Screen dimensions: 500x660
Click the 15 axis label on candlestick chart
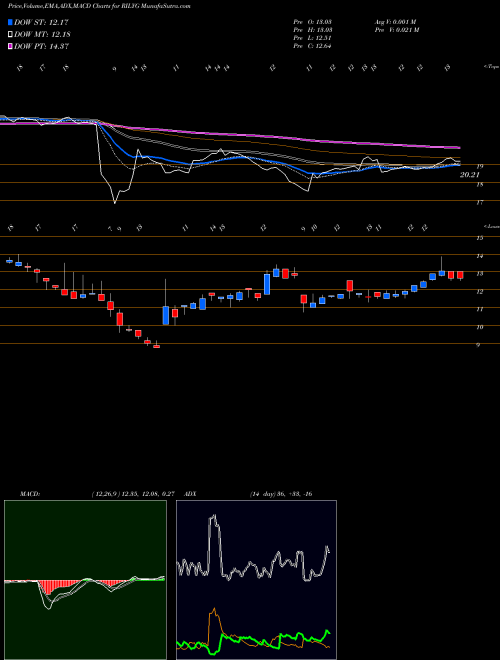click(x=479, y=238)
